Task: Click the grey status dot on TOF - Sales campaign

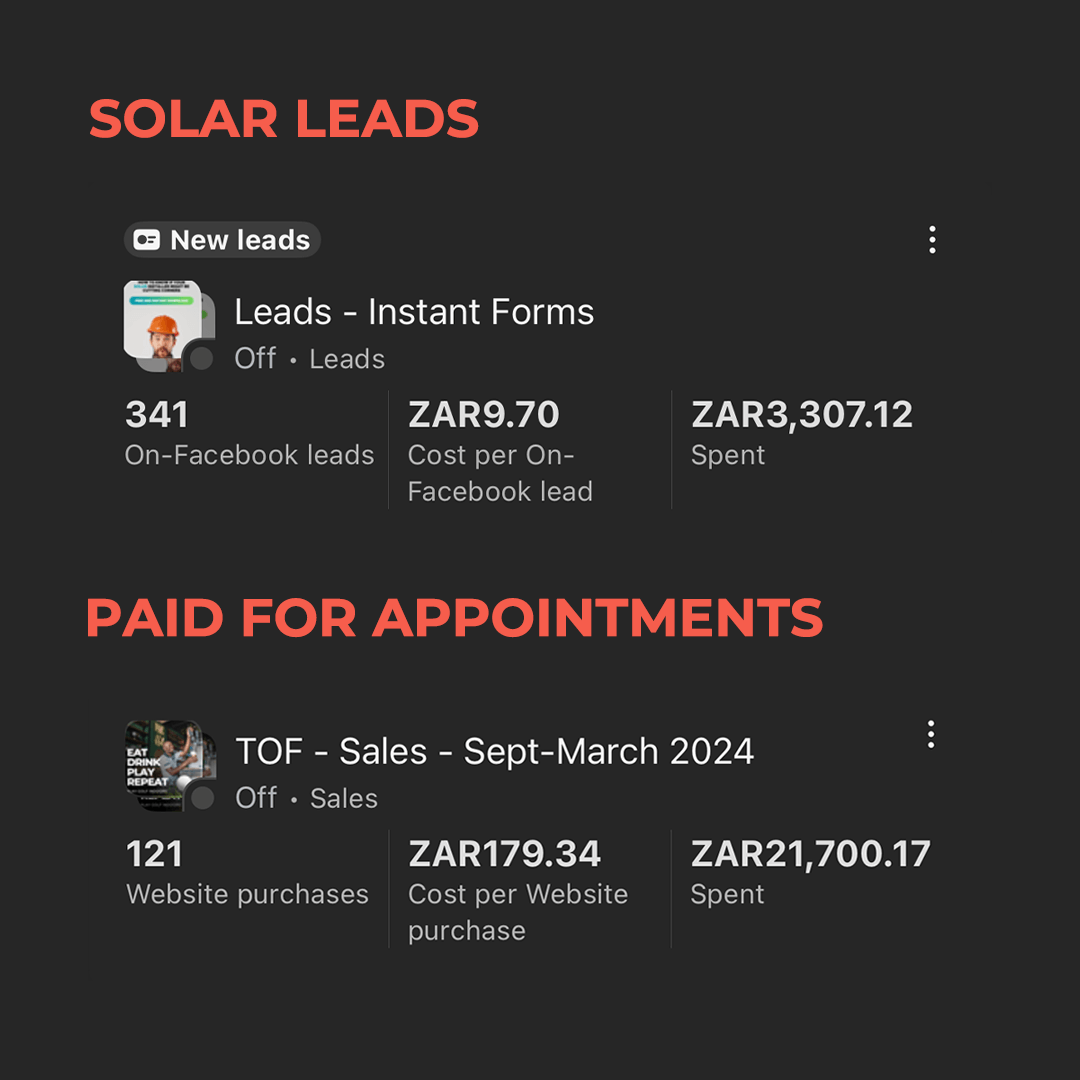Action: click(x=203, y=797)
